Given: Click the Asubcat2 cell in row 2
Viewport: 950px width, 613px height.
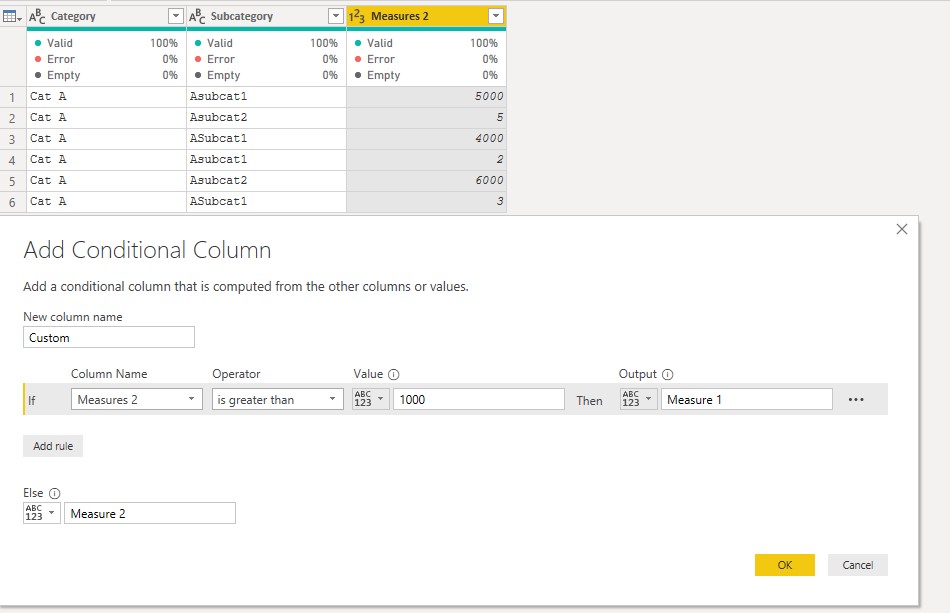Looking at the screenshot, I should [x=267, y=118].
